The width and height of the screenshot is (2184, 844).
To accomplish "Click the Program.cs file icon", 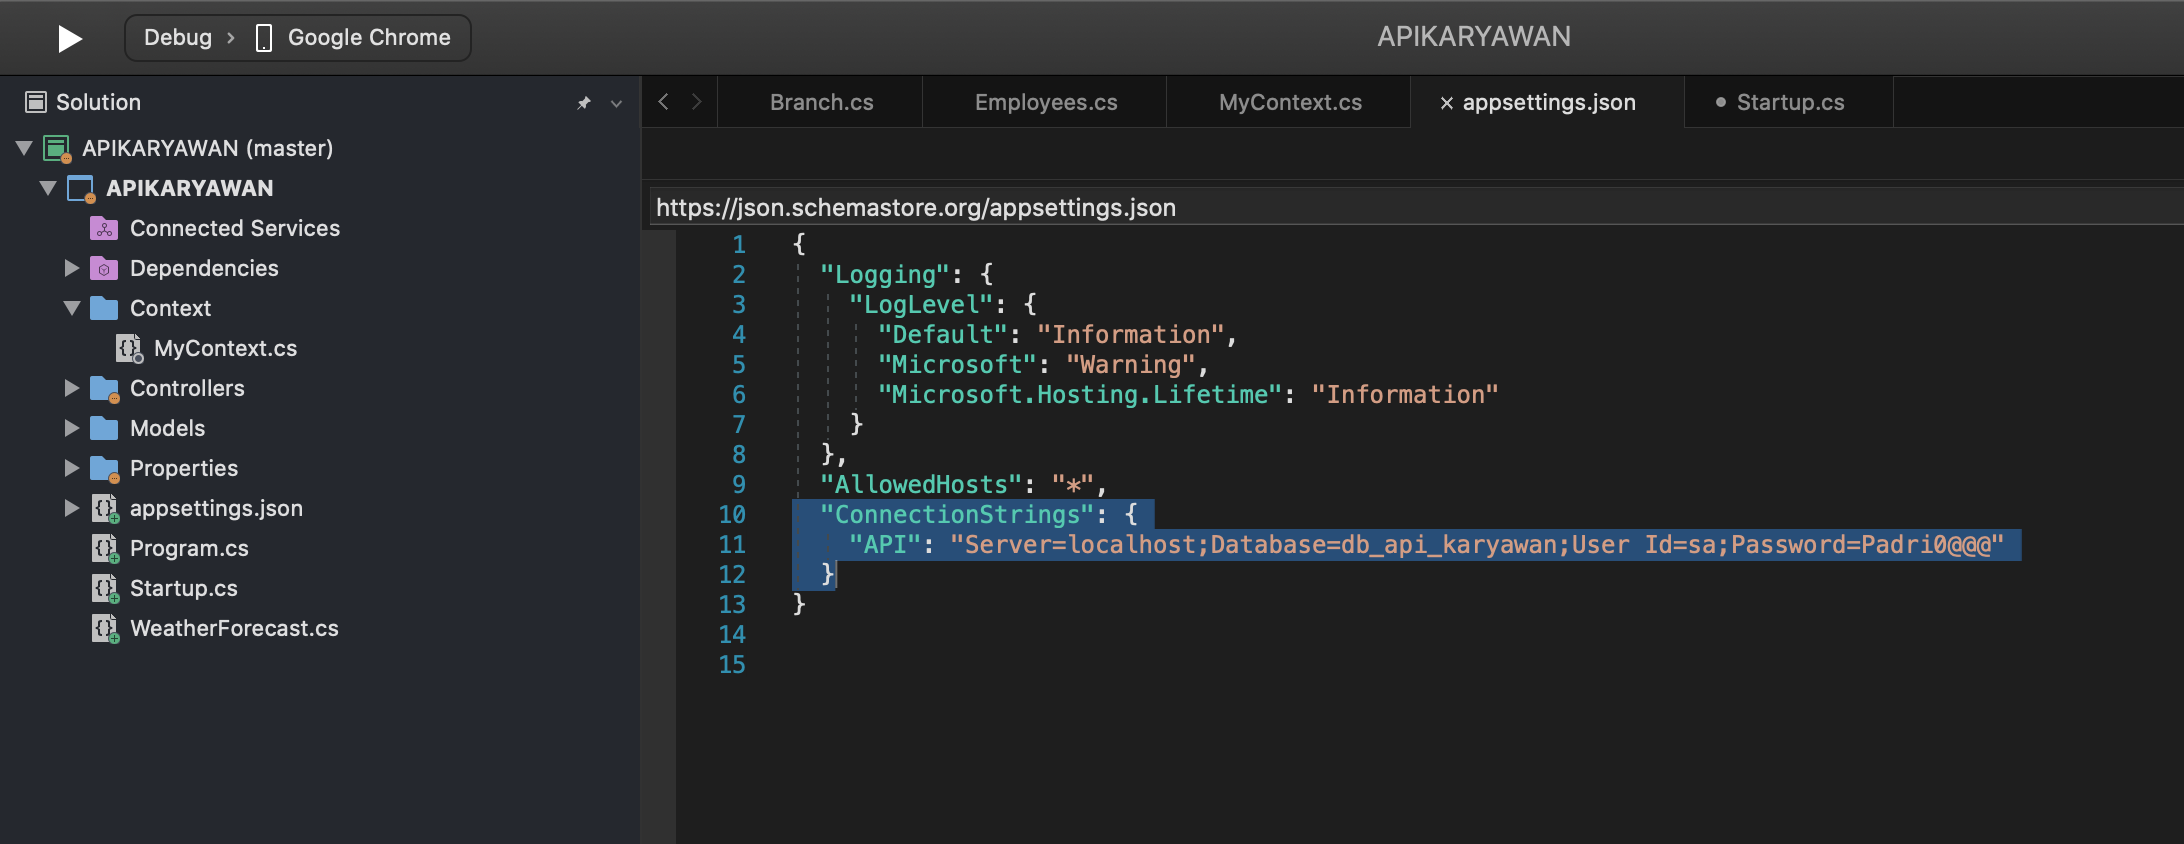I will (x=105, y=549).
